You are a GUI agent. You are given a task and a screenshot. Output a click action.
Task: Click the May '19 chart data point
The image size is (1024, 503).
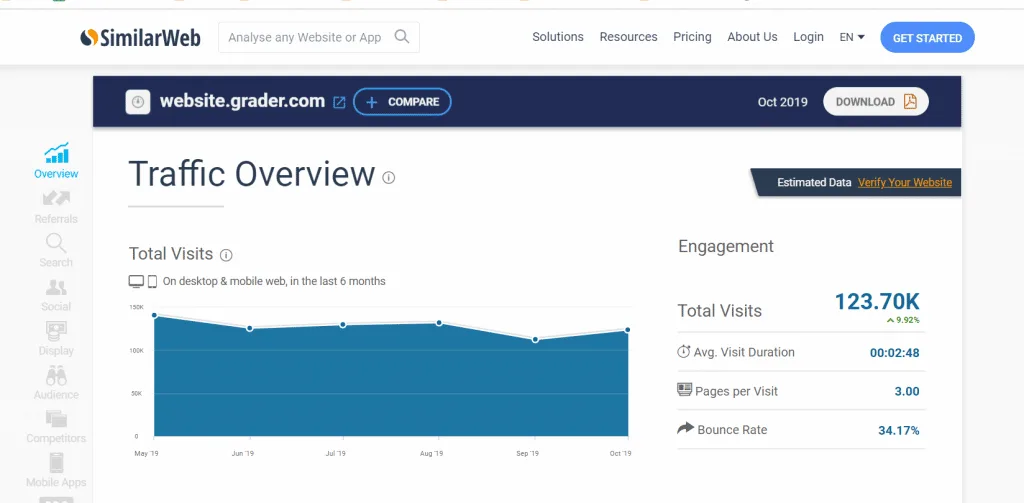click(x=155, y=316)
